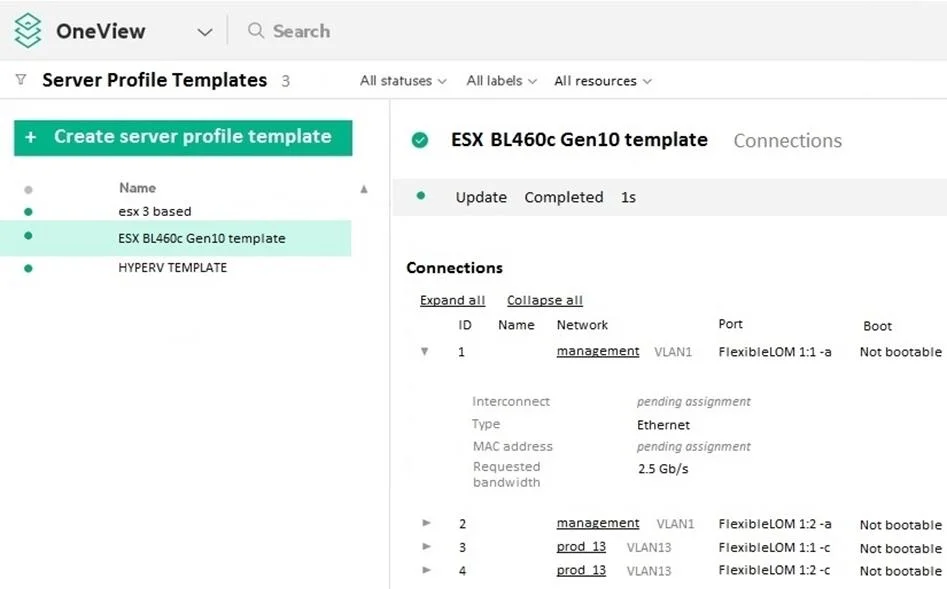Viewport: 947px width, 589px height.
Task: Click Create server profile template button
Action: point(183,138)
